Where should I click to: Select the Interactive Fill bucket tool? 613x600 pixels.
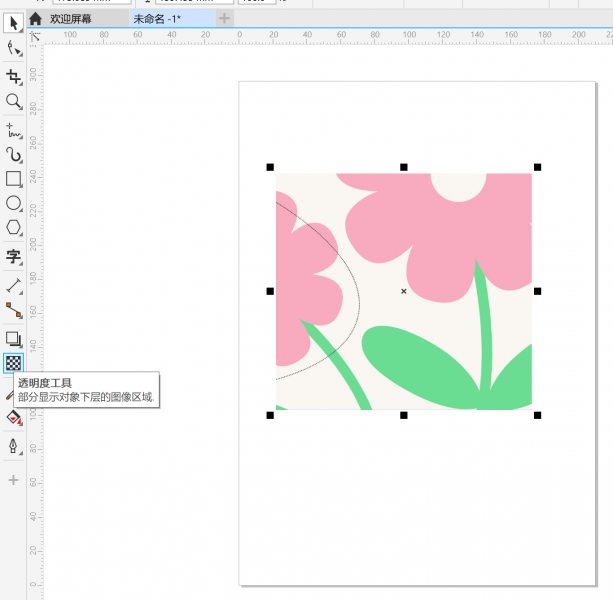(14, 417)
